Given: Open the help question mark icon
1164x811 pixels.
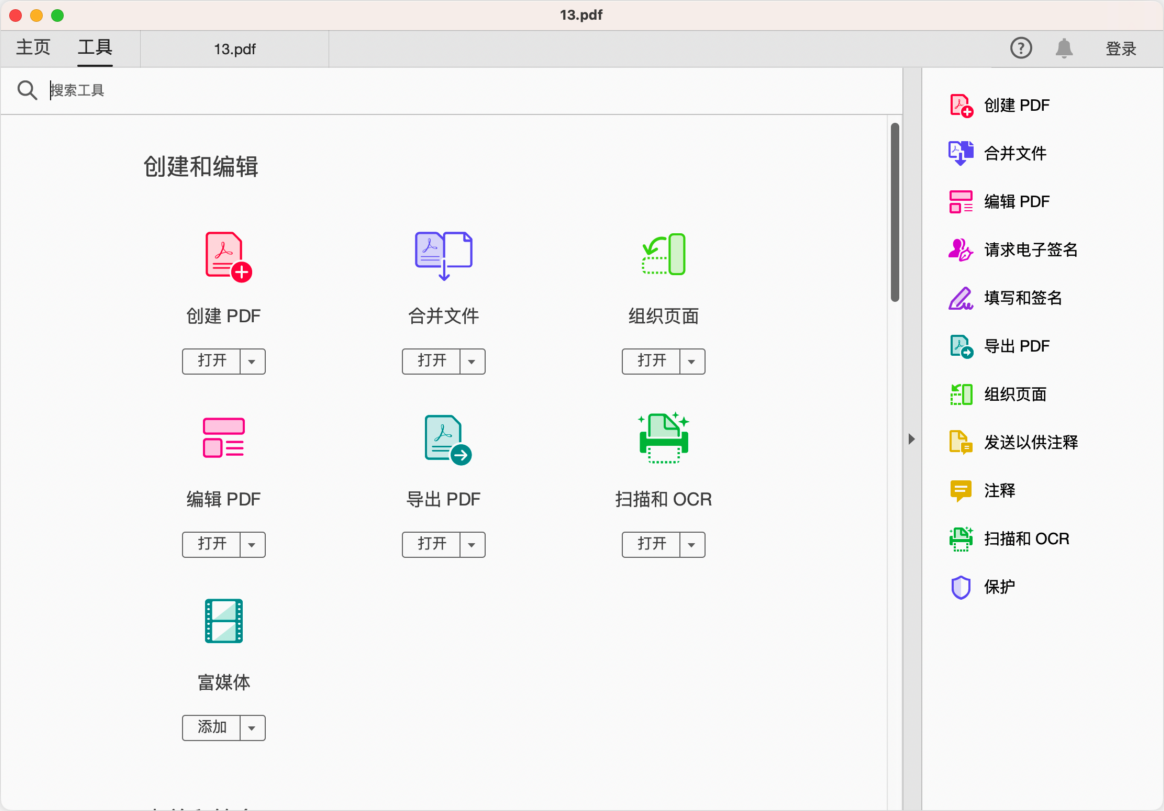Looking at the screenshot, I should coord(1021,48).
